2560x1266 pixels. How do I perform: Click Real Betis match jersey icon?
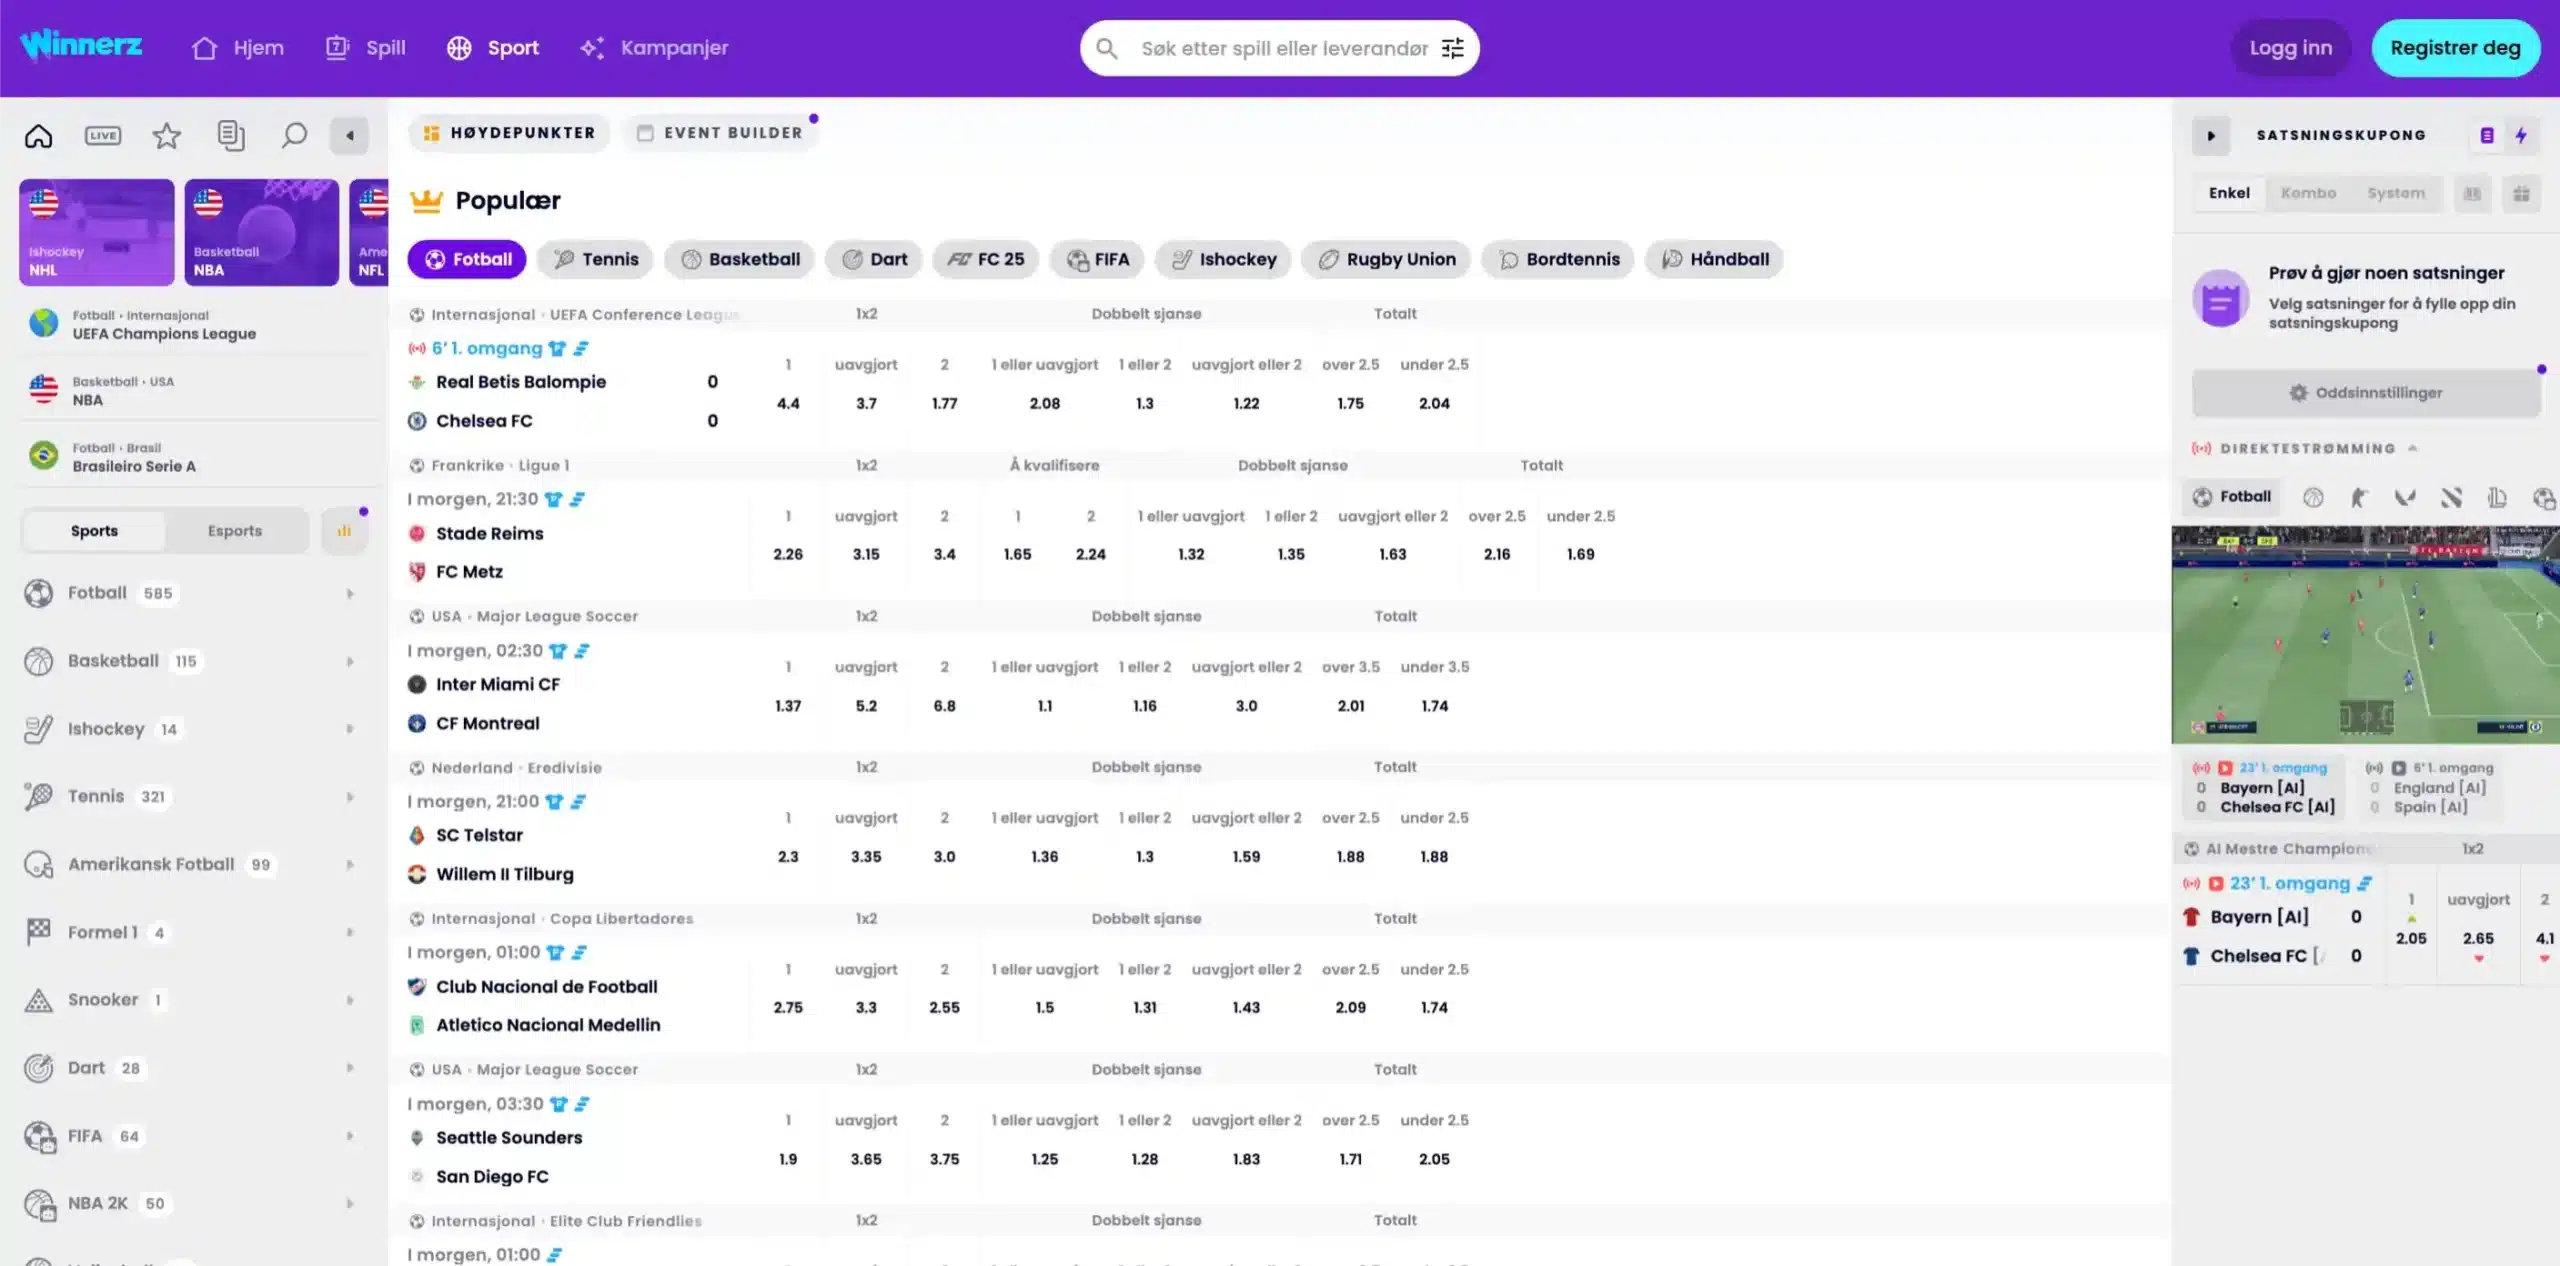click(557, 349)
